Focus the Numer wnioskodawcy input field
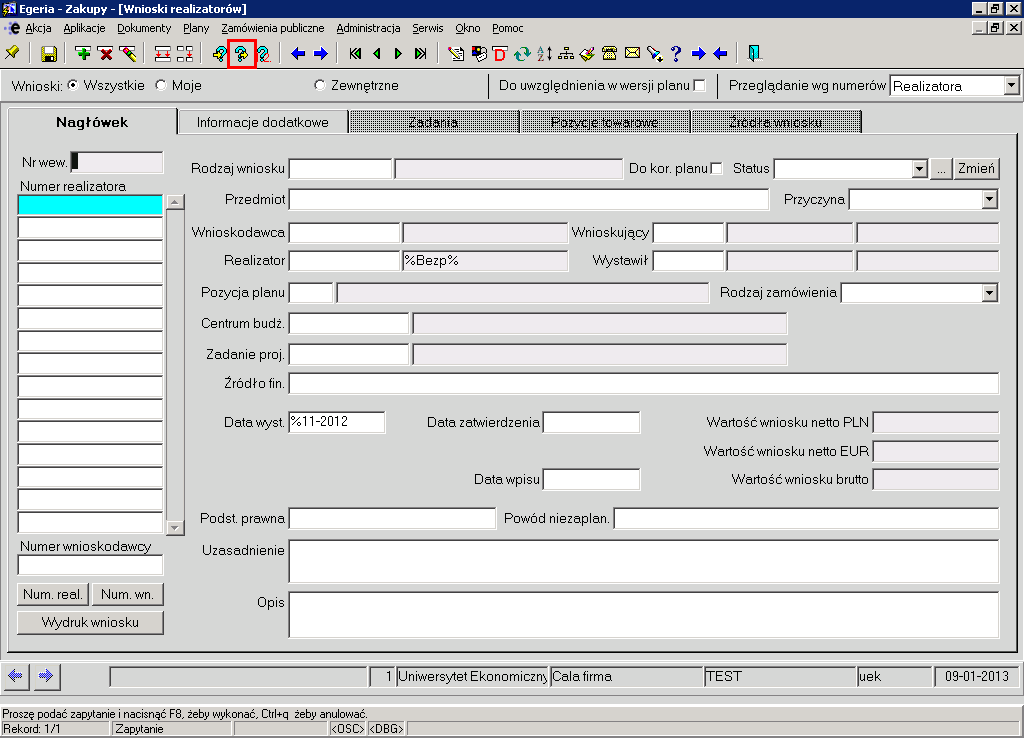 (90, 566)
